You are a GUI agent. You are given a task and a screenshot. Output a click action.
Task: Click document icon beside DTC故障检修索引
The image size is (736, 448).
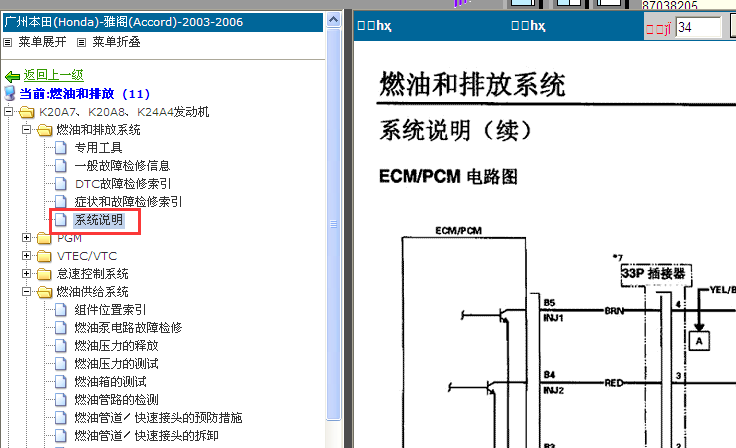[x=61, y=184]
